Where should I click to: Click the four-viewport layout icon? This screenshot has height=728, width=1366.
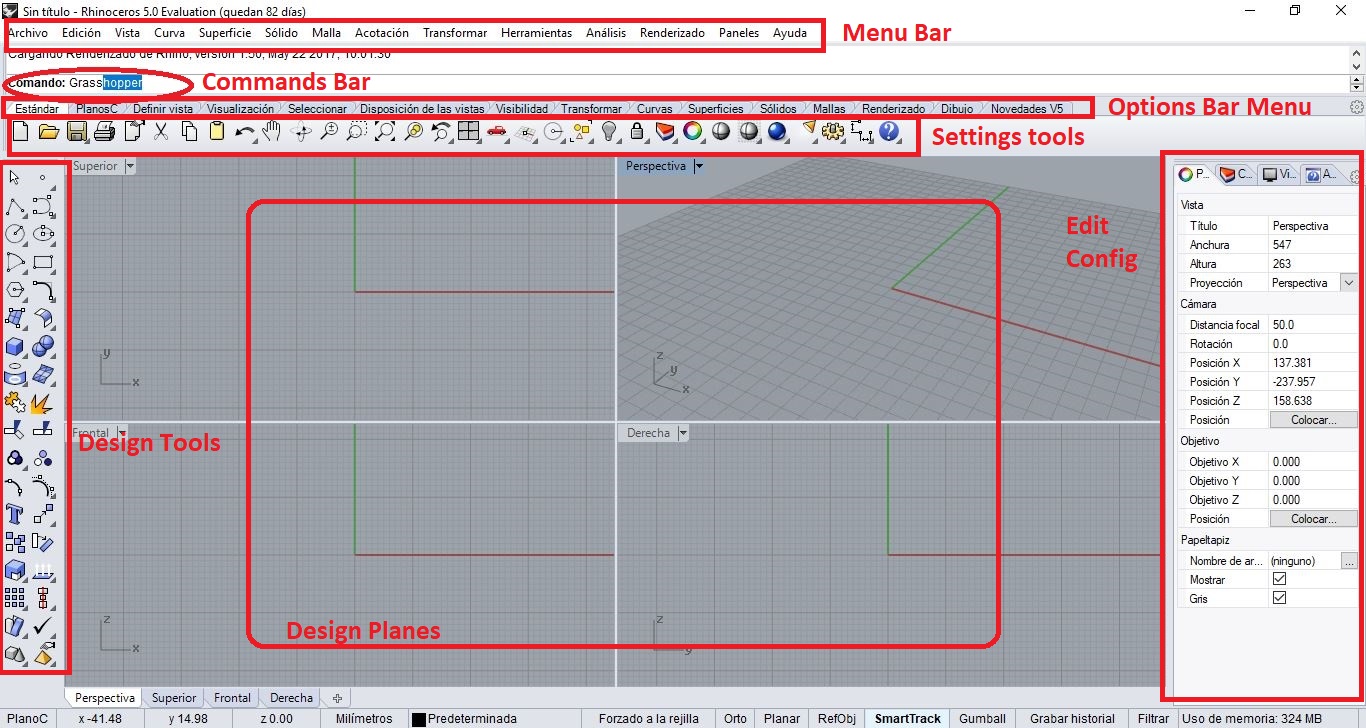469,131
